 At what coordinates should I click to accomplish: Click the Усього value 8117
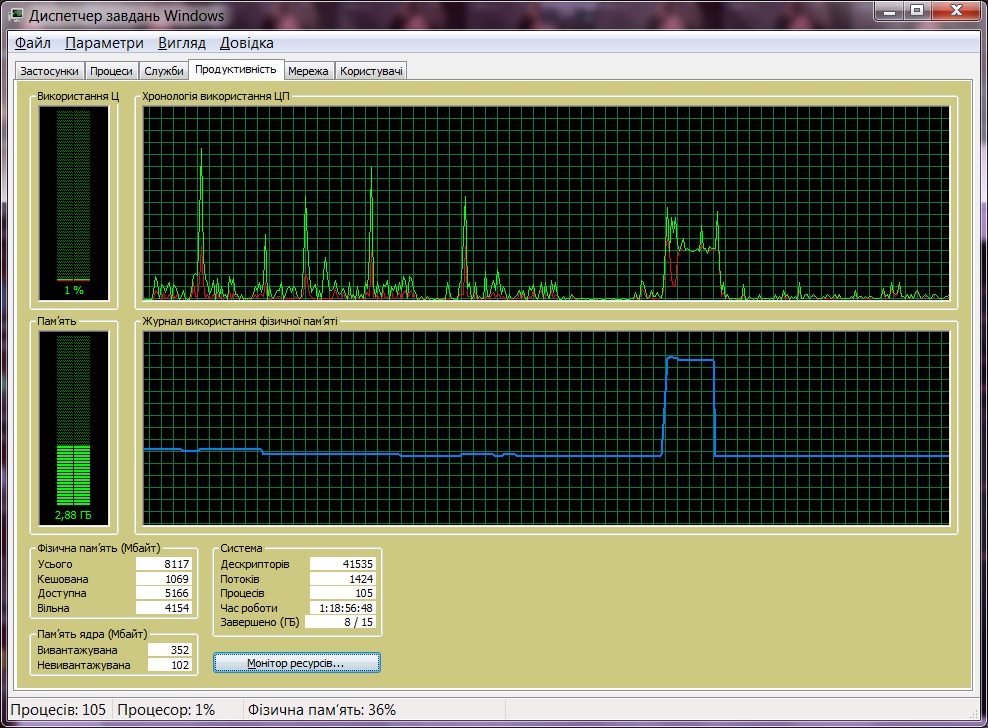click(163, 564)
